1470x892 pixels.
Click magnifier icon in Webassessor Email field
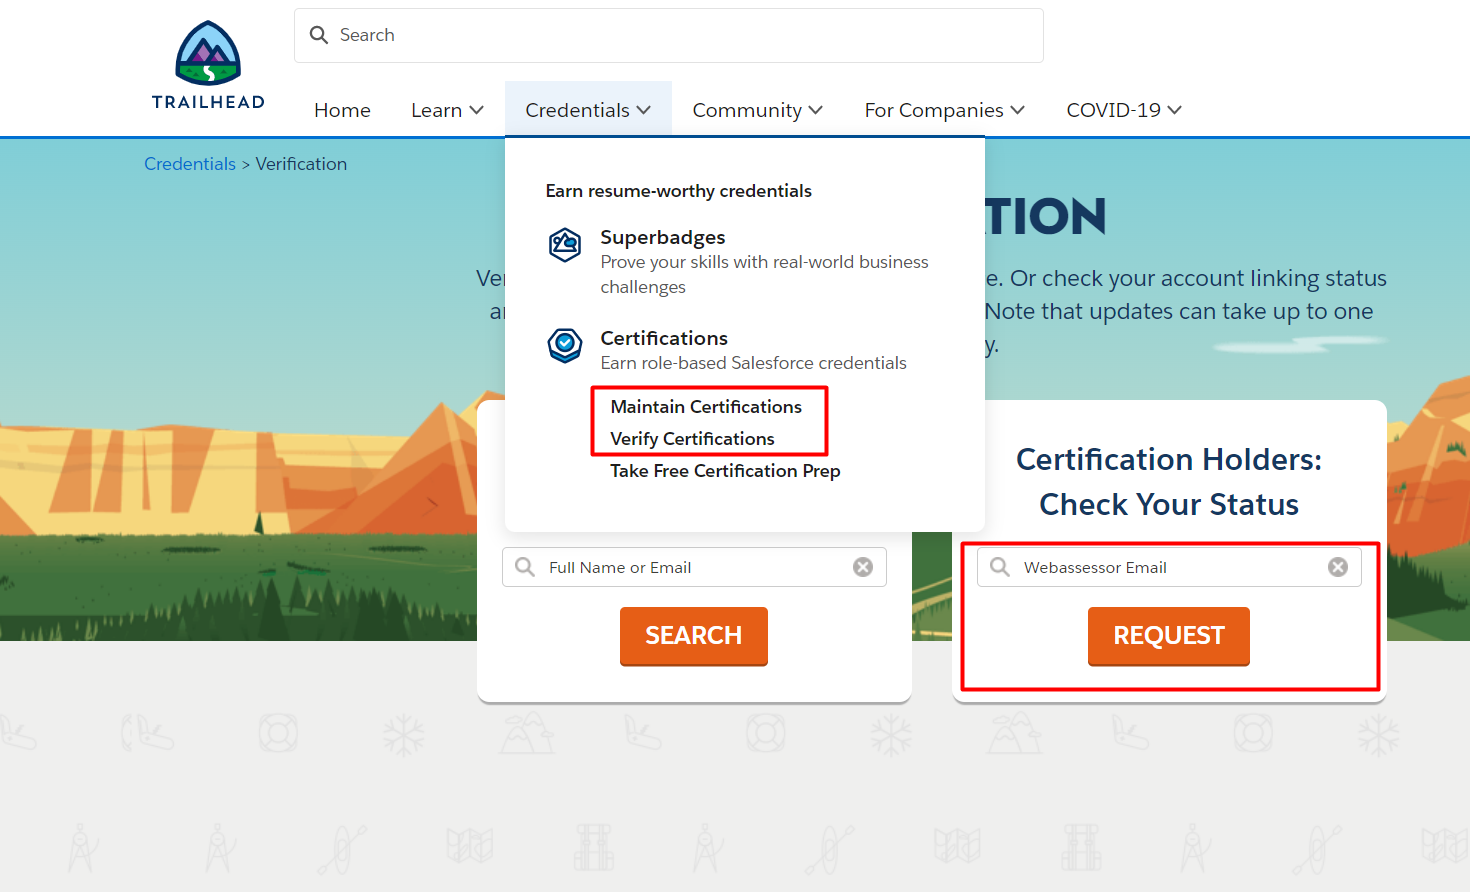coord(1000,567)
